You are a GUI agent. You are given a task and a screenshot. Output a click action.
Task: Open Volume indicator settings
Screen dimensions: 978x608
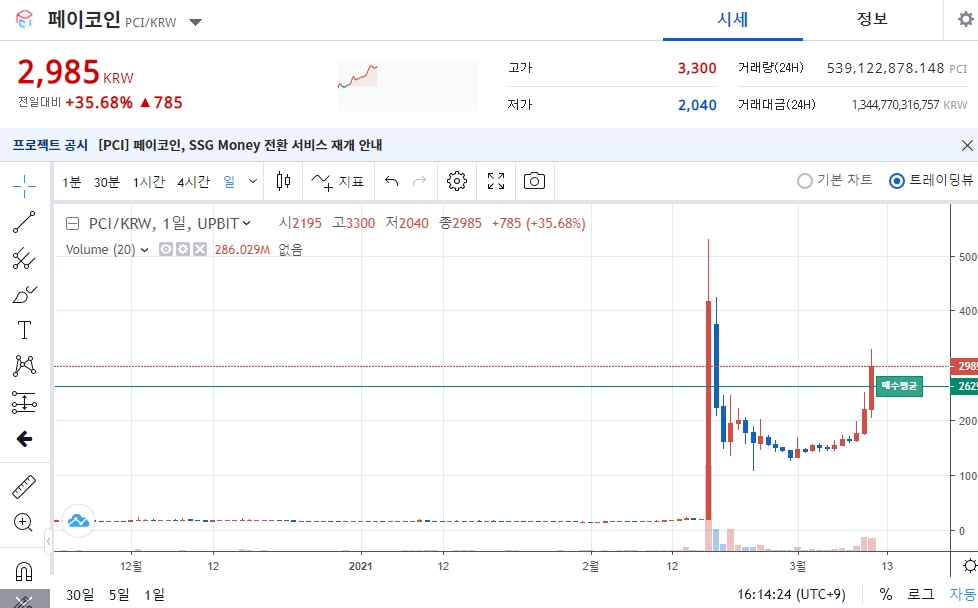[x=183, y=249]
